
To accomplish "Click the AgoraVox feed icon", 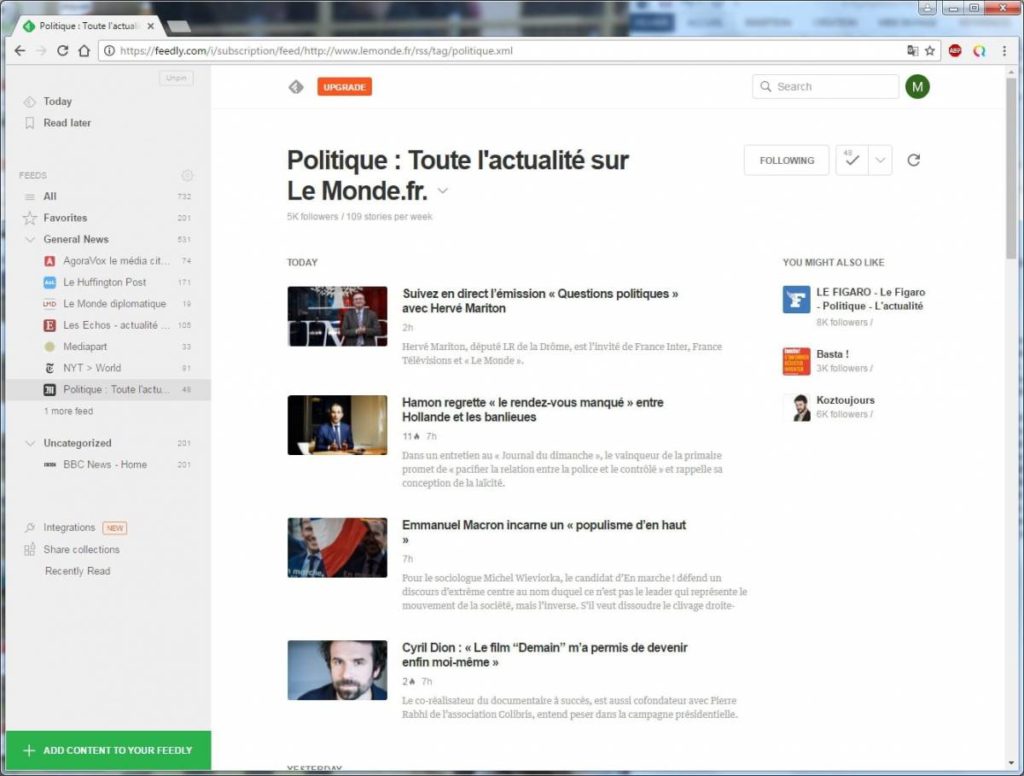I will click(x=50, y=261).
